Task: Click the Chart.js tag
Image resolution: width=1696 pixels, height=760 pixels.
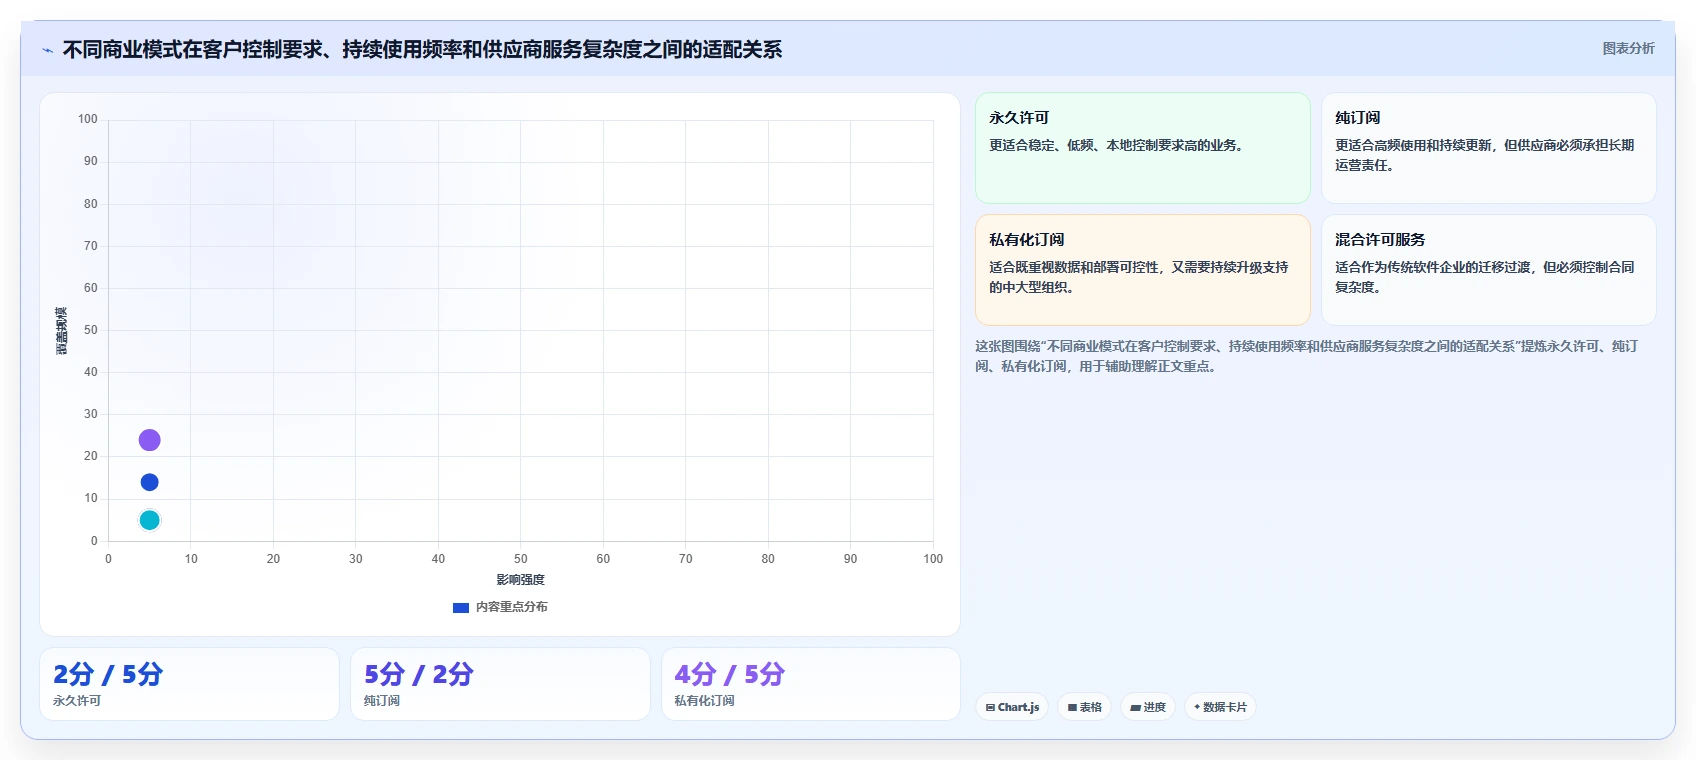Action: (1012, 707)
